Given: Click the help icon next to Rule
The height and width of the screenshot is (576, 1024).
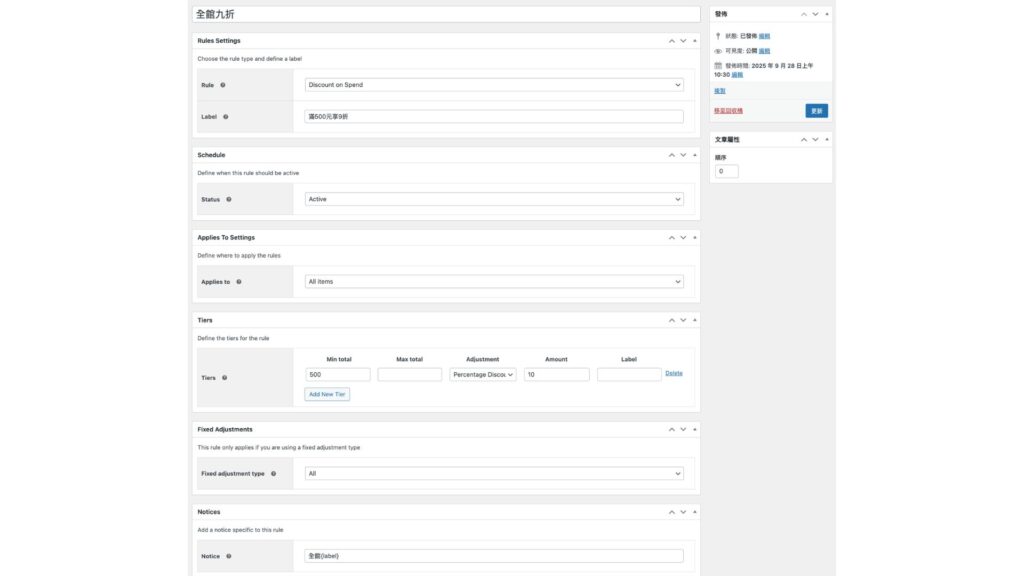Looking at the screenshot, I should coord(223,85).
